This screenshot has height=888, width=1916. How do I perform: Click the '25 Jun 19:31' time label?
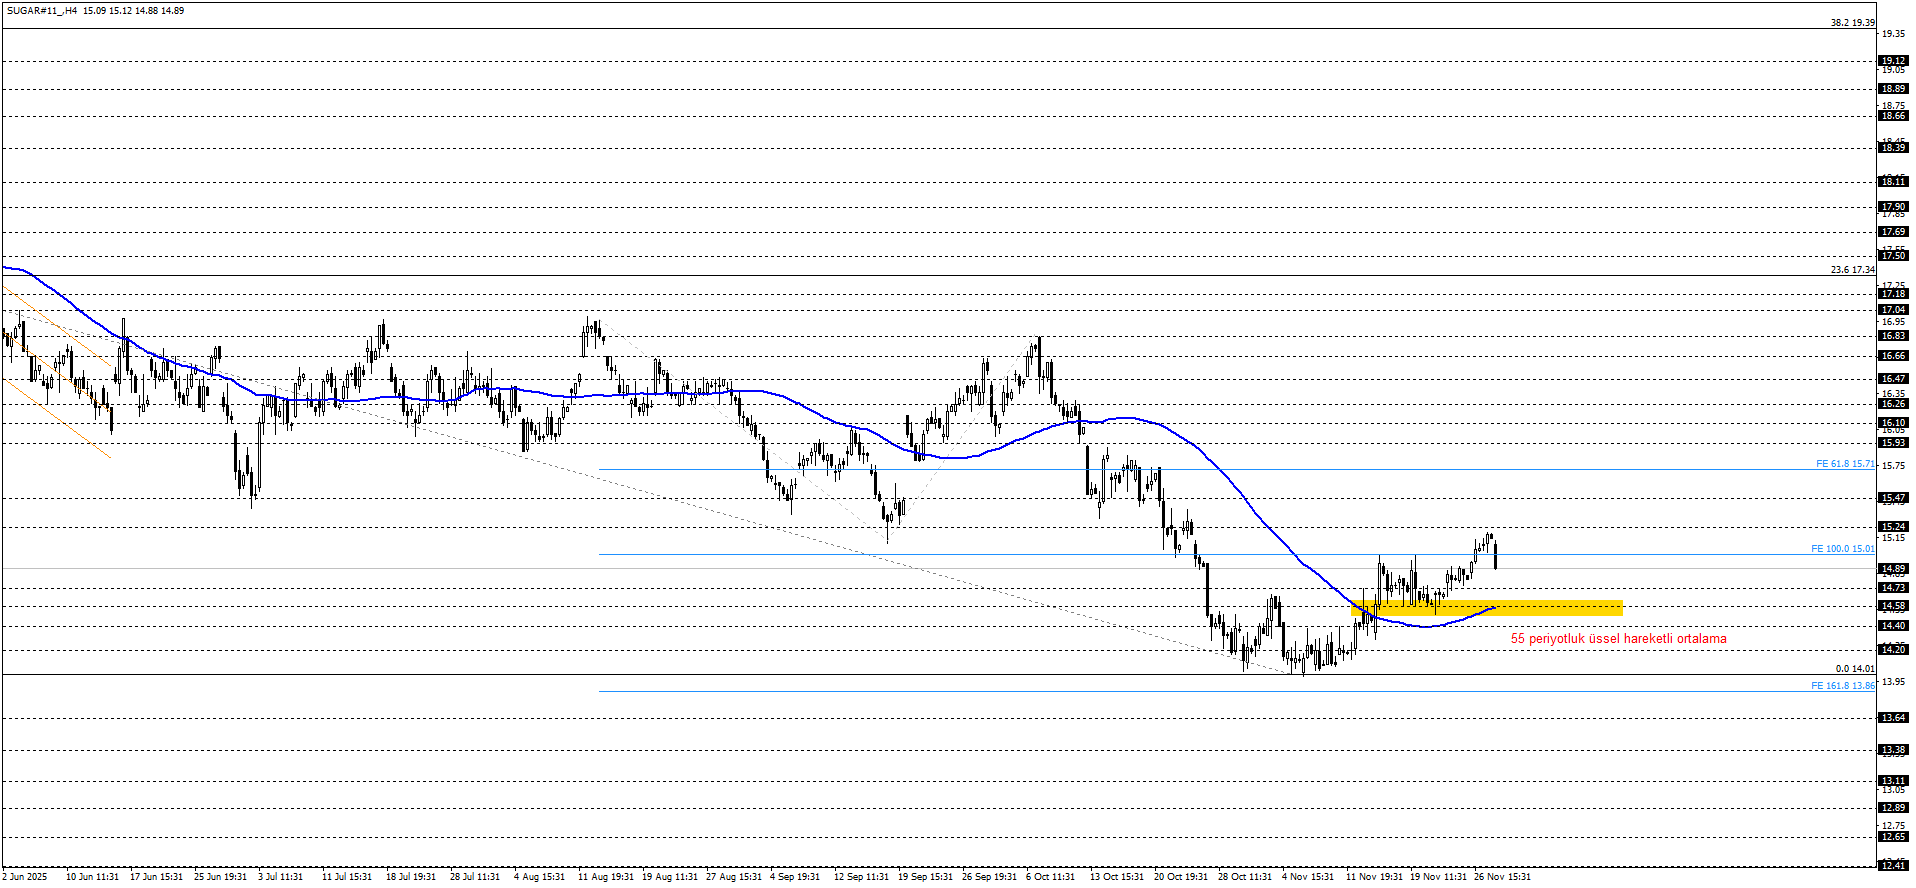220,877
